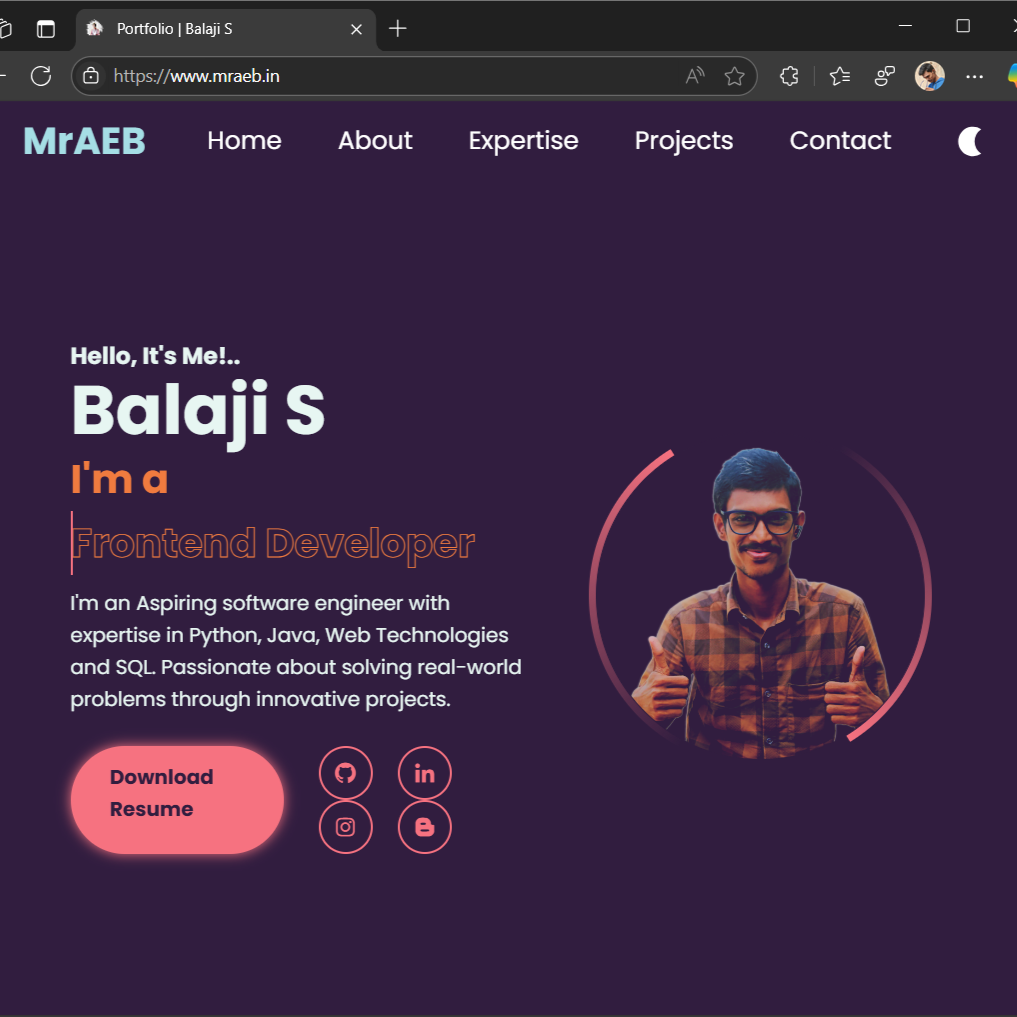Open the collaboration icon beside the Favorites icon
This screenshot has height=1017, width=1017.
885,76
